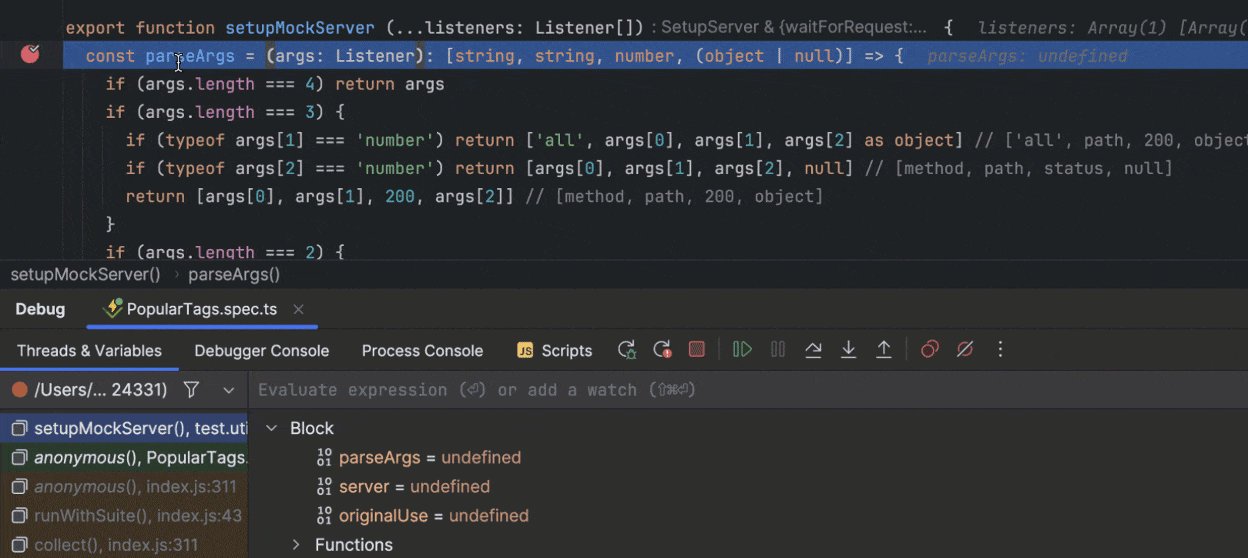
Task: Toggle Mute Breakpoints
Action: pyautogui.click(x=965, y=350)
